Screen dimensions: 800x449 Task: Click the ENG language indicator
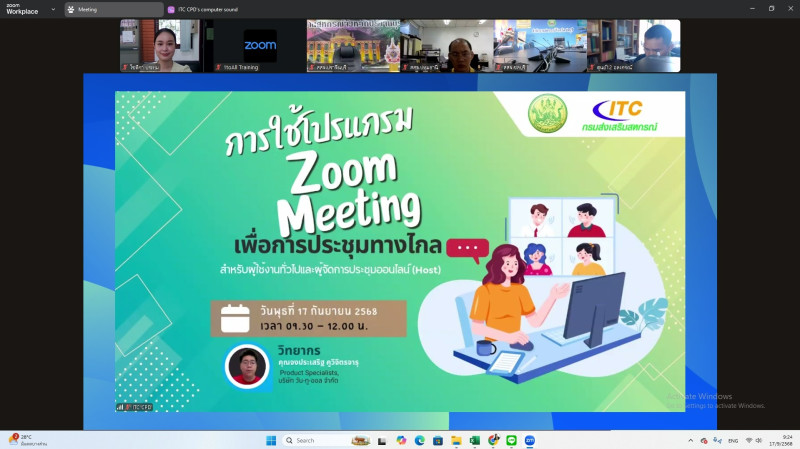733,440
